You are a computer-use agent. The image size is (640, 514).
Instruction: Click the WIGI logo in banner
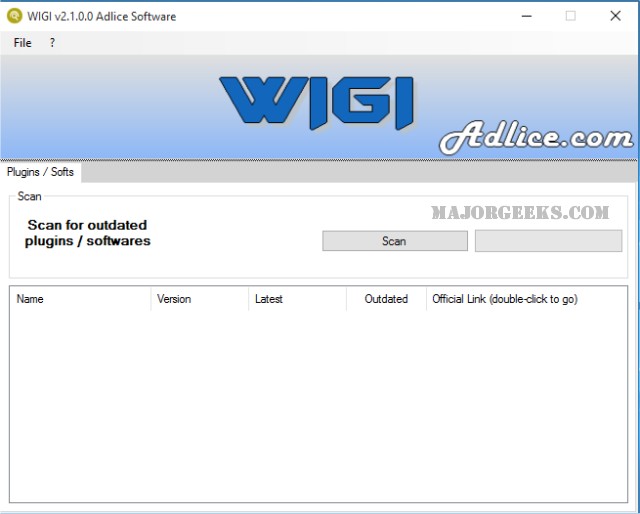(317, 102)
